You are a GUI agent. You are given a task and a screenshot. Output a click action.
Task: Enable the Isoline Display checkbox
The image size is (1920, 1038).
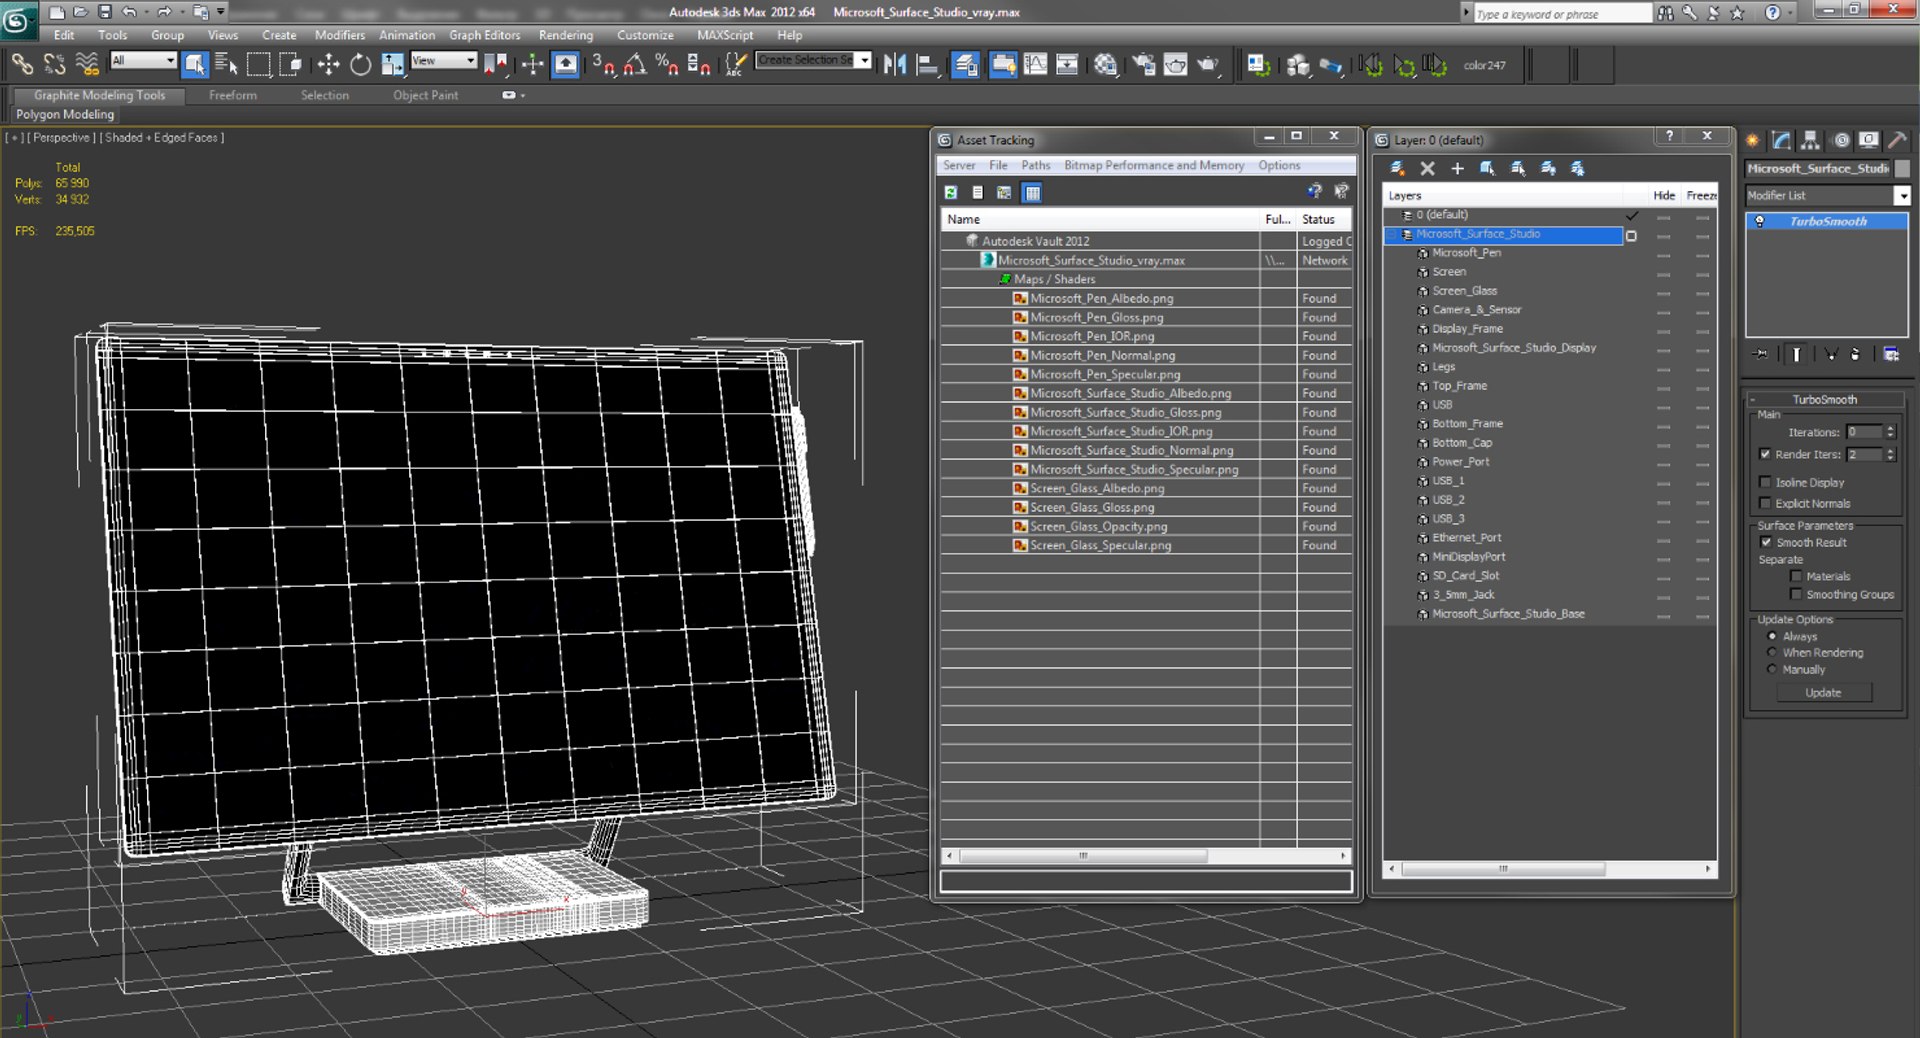click(1765, 482)
